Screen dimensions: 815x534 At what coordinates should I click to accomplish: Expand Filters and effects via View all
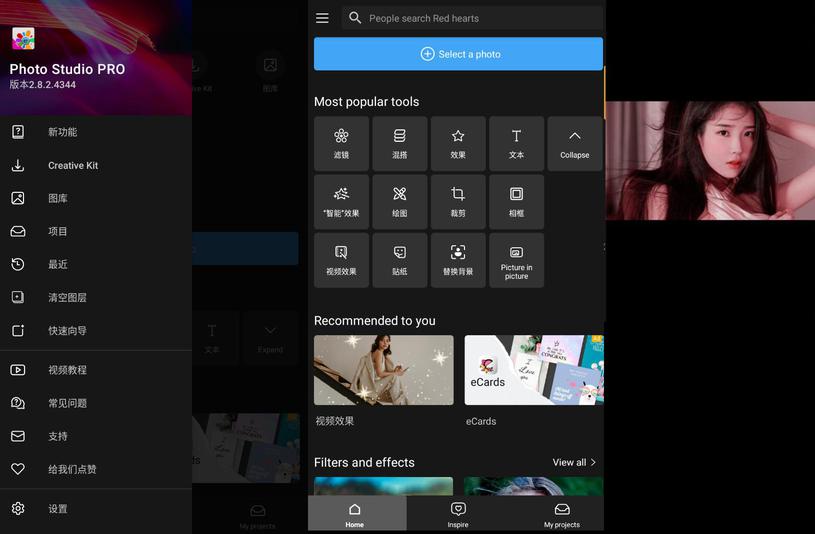574,462
